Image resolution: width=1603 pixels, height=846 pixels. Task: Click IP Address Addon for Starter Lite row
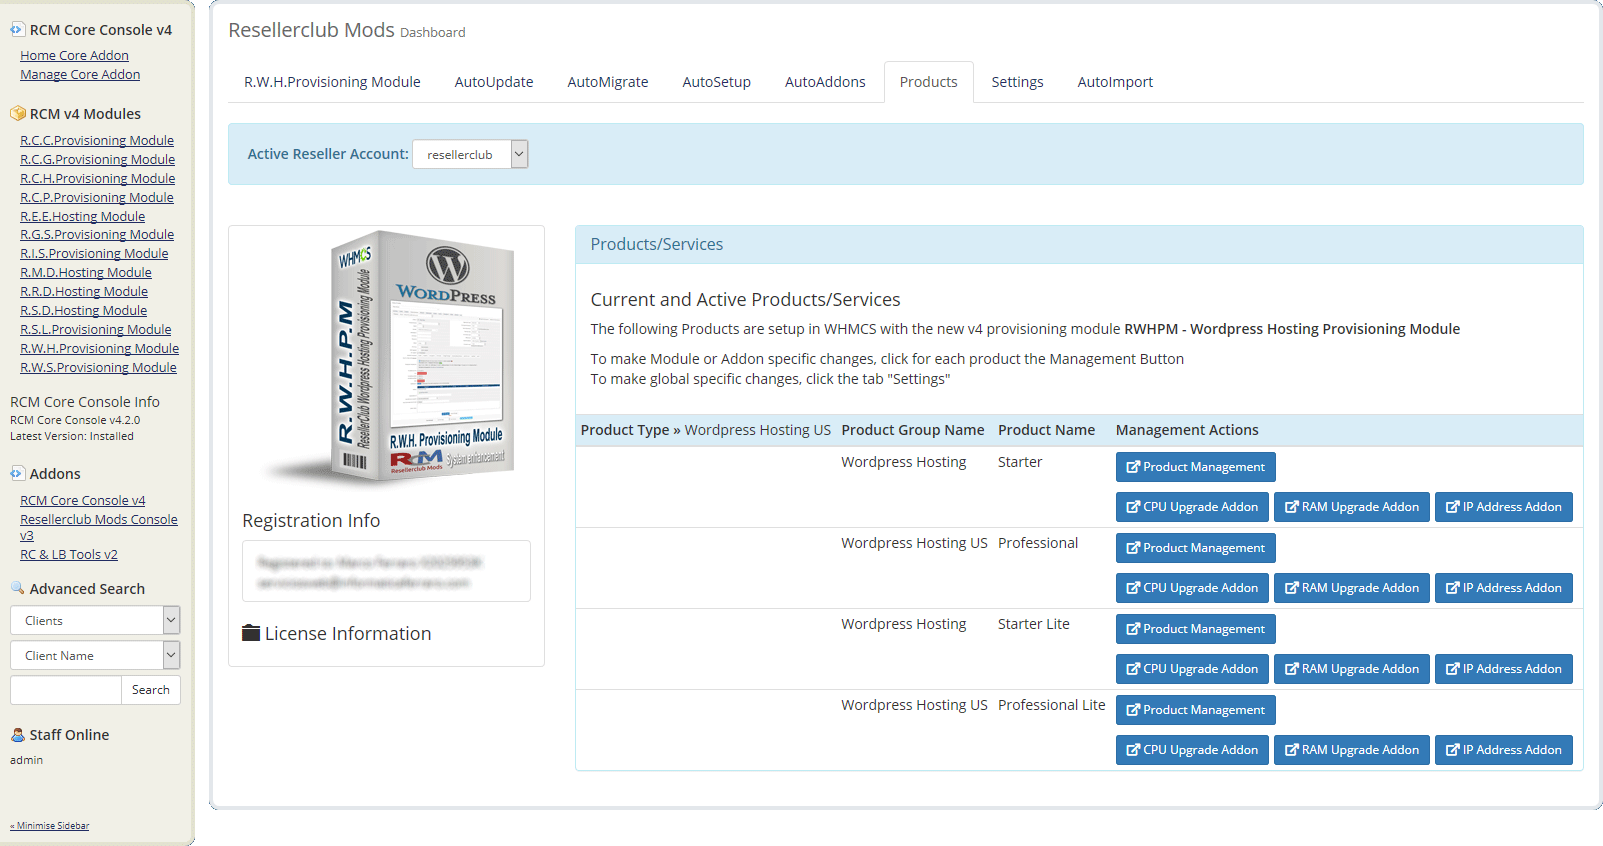tap(1503, 669)
